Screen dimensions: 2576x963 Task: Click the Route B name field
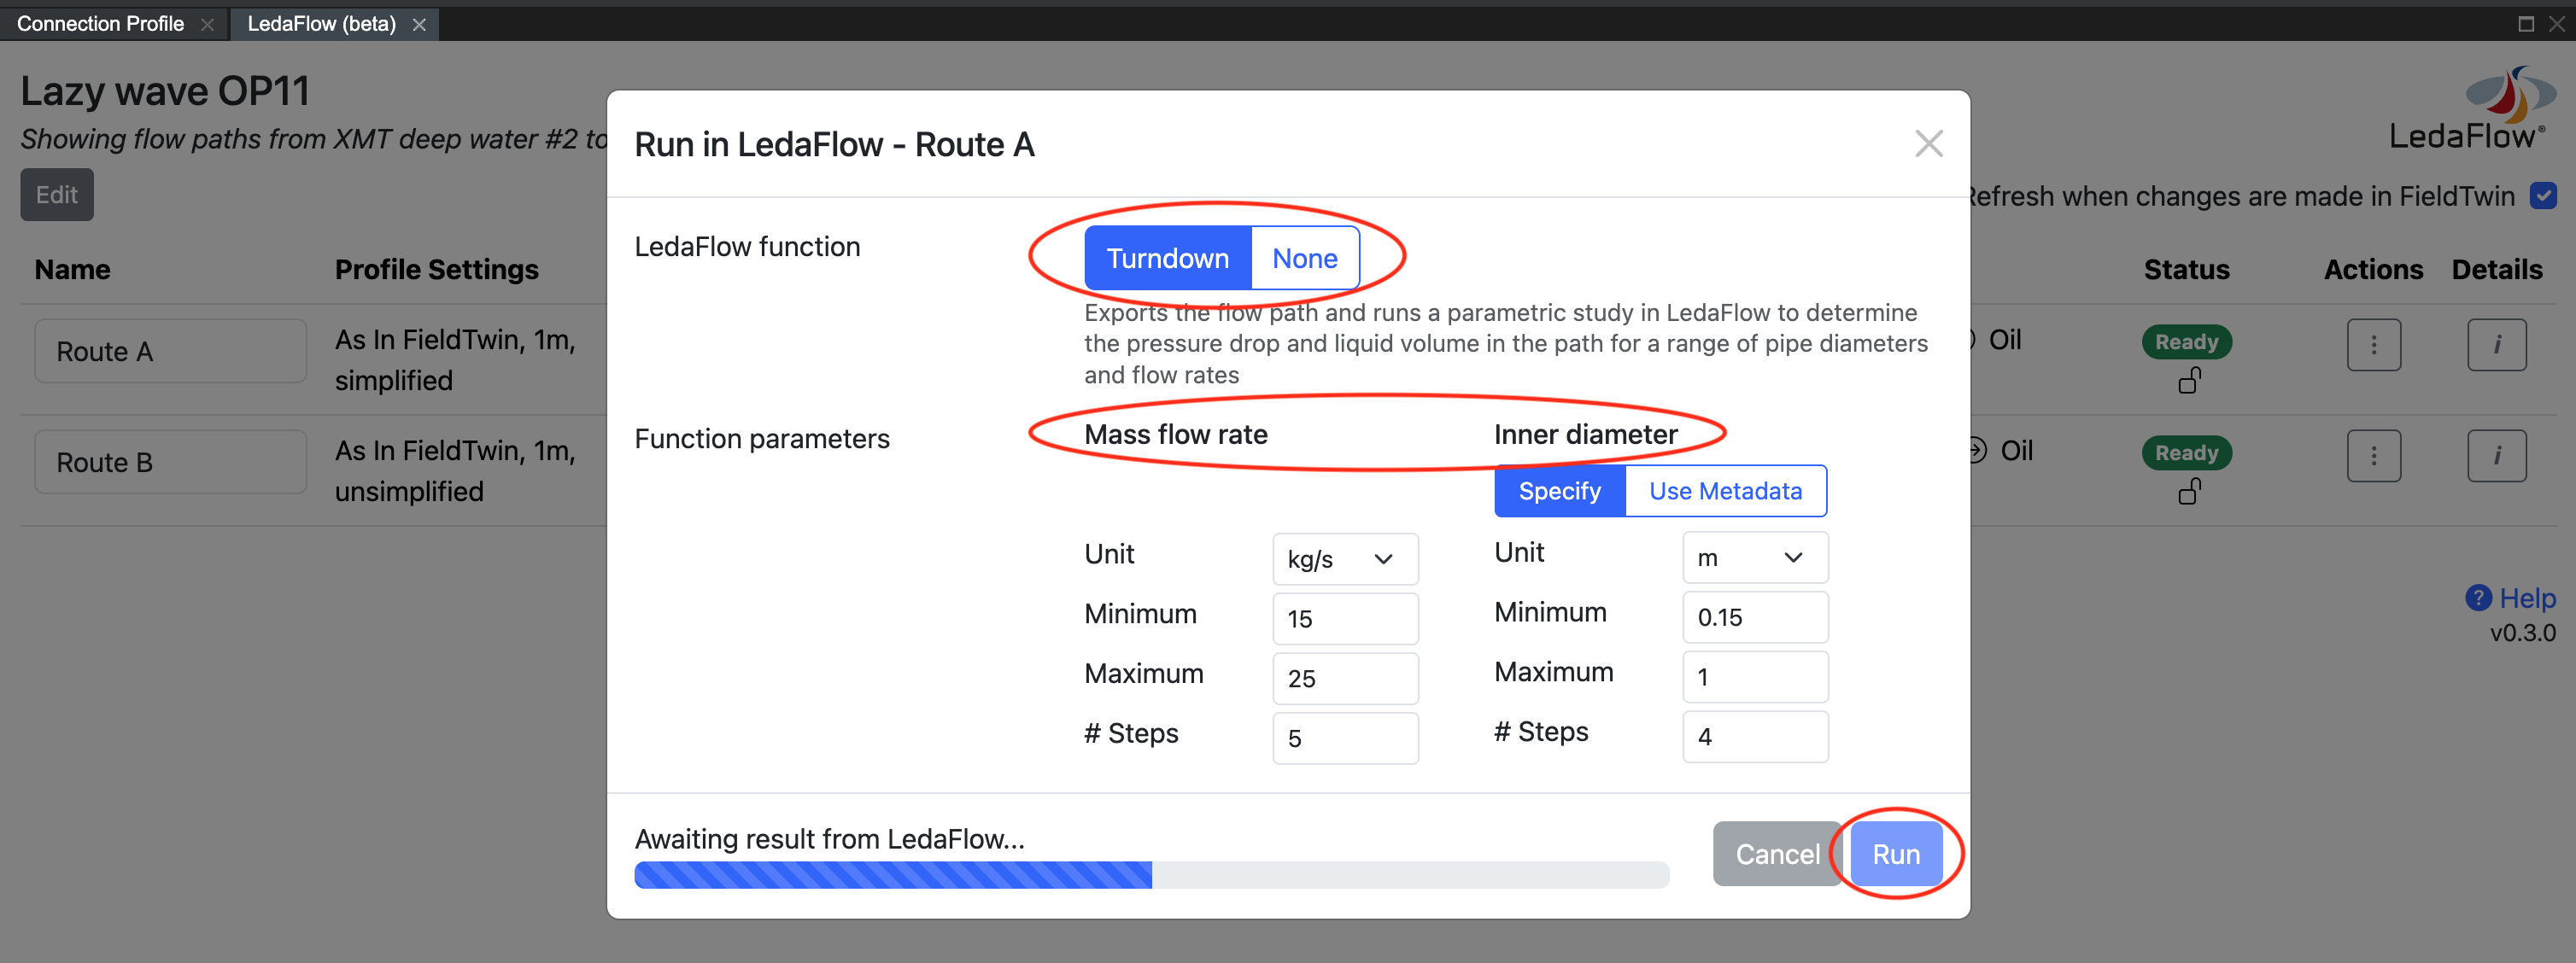click(170, 462)
